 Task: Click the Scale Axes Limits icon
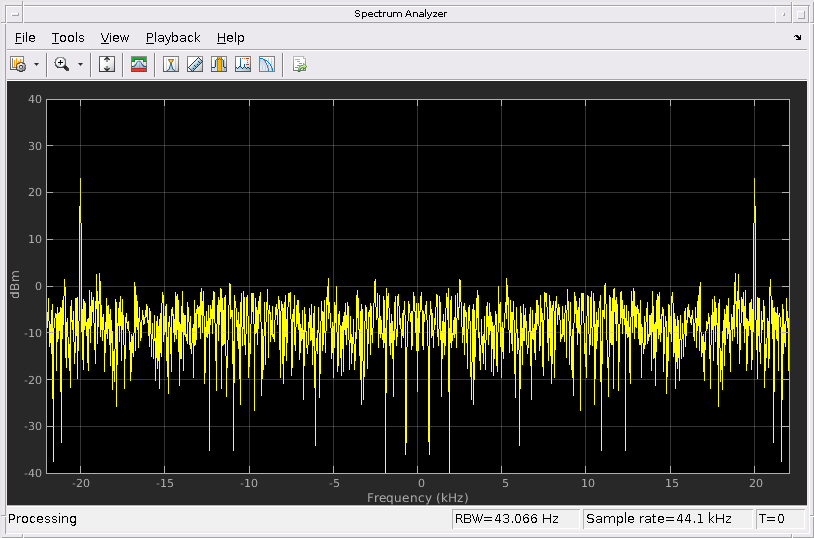[108, 65]
